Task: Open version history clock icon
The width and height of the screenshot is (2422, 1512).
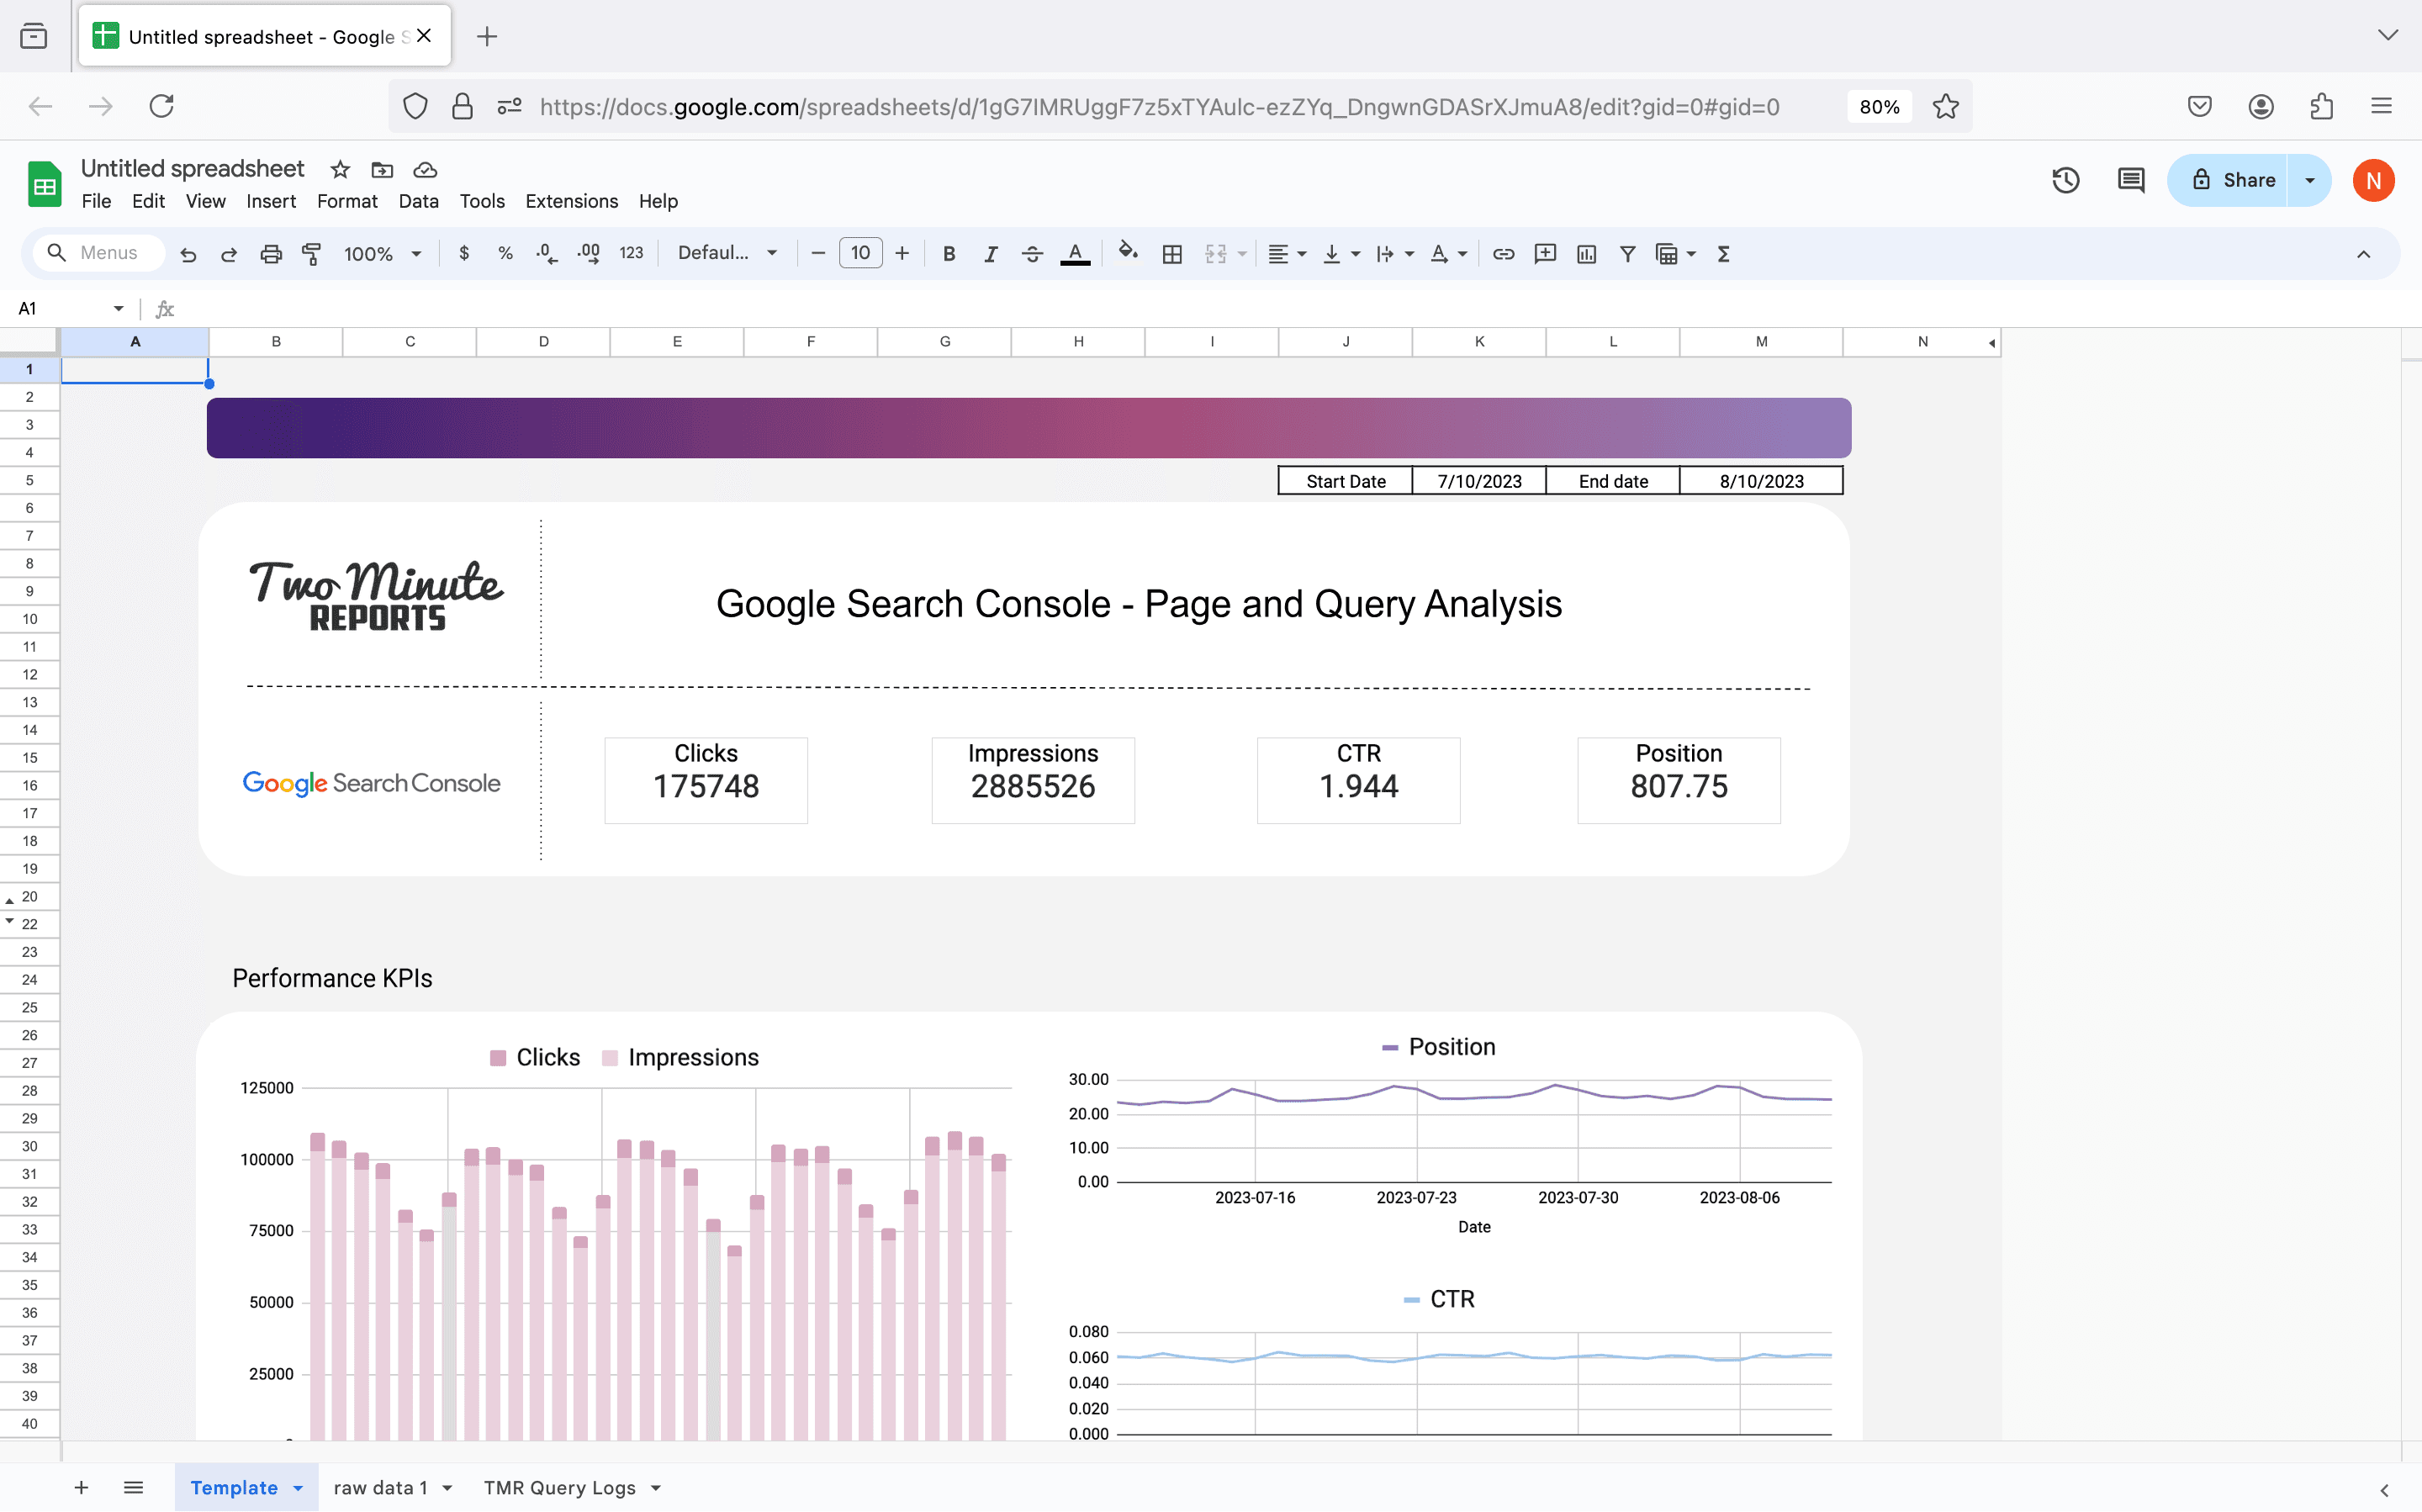Action: point(2065,181)
